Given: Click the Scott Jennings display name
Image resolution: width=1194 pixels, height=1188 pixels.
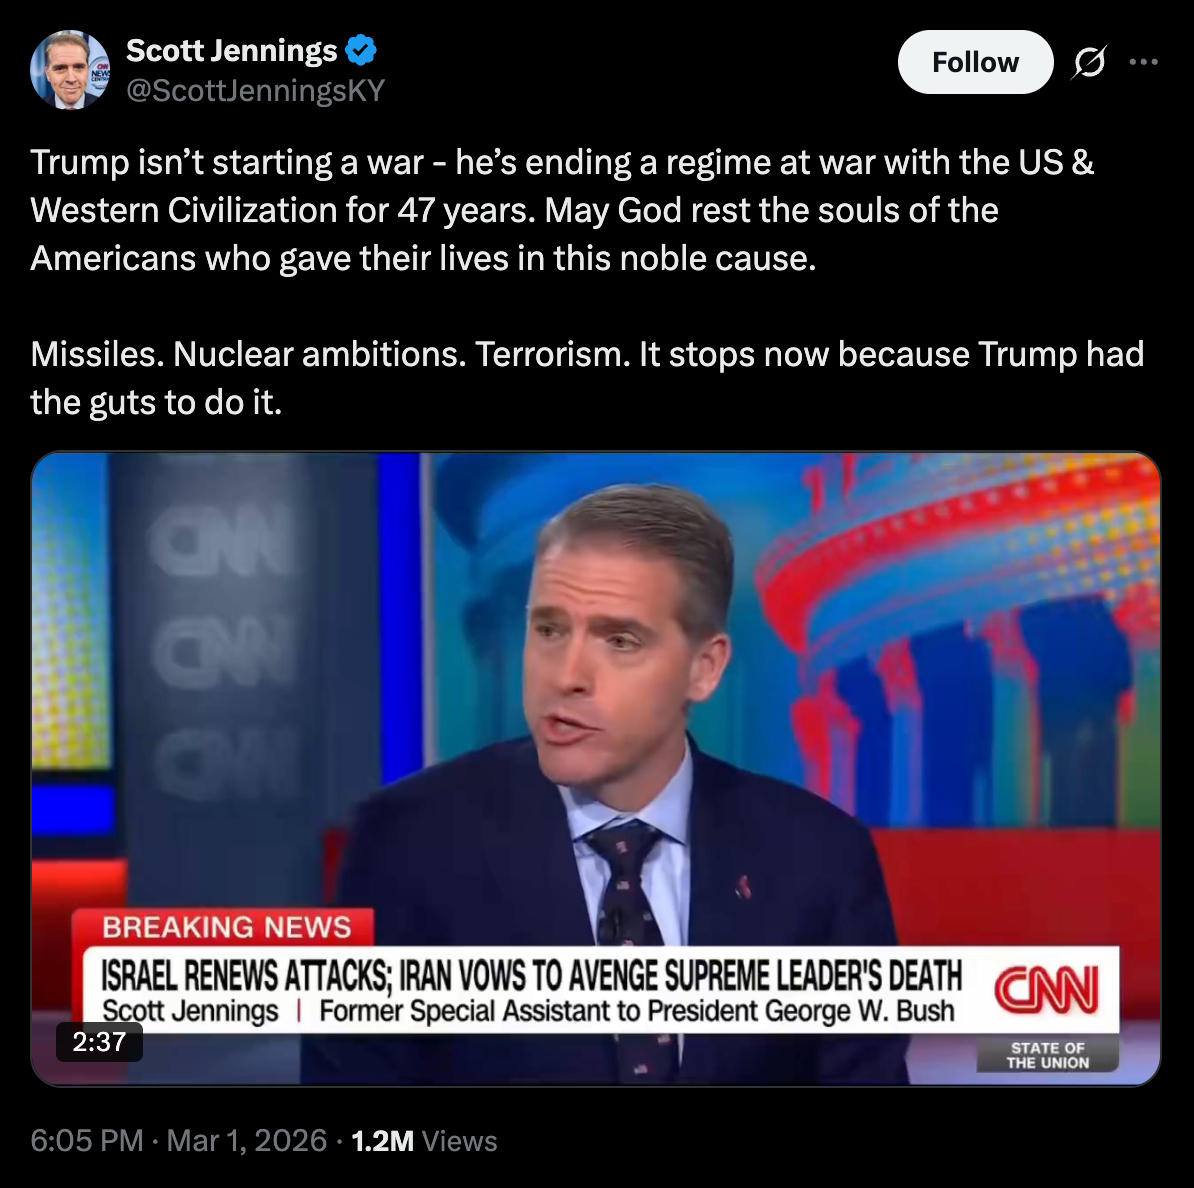Looking at the screenshot, I should point(231,50).
